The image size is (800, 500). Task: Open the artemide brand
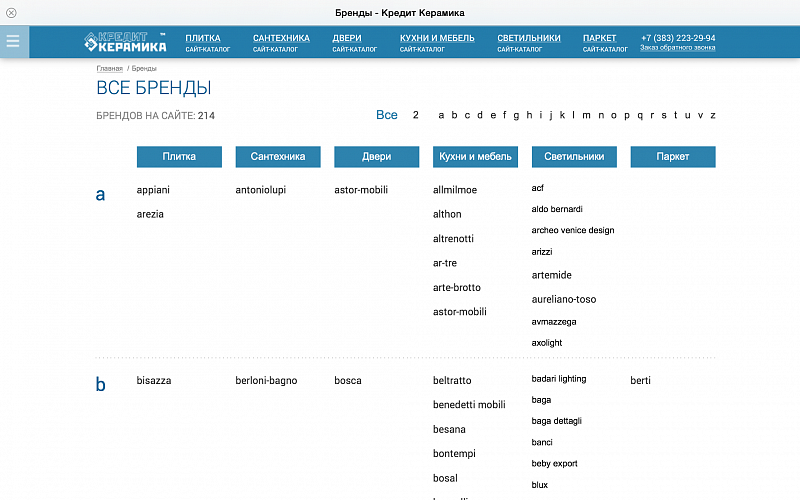[552, 275]
